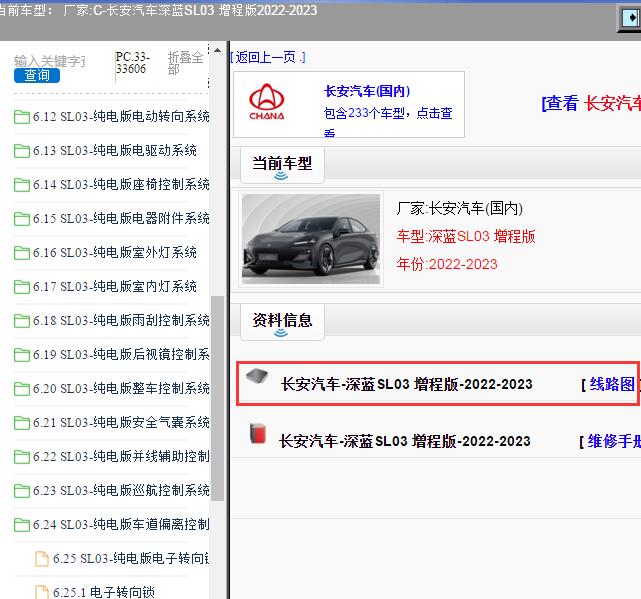Image resolution: width=641 pixels, height=599 pixels.
Task: Open the 资料信息 tab
Action: [282, 322]
